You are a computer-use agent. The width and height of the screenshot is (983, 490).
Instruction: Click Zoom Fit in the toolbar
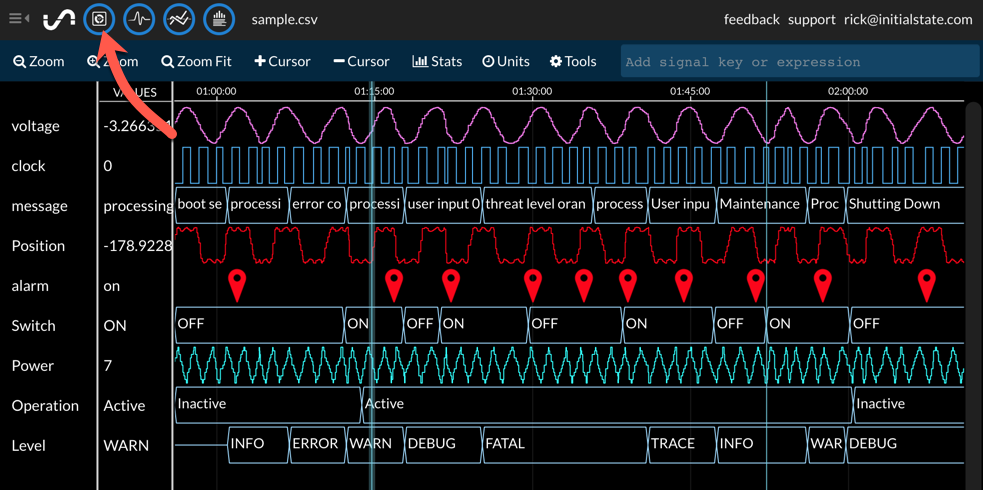(196, 62)
